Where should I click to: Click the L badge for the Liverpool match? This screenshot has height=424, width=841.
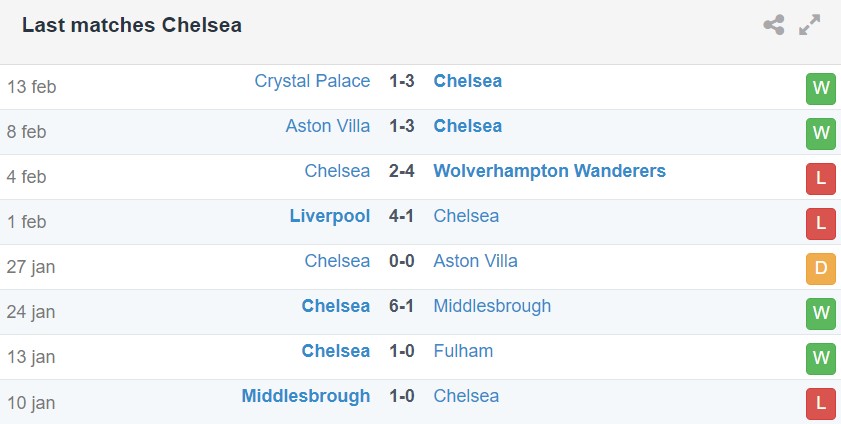click(820, 223)
